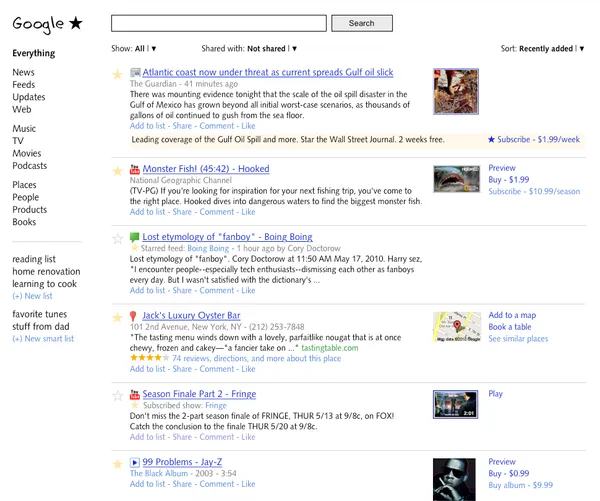Click the Google star logo

pyautogui.click(x=47, y=24)
